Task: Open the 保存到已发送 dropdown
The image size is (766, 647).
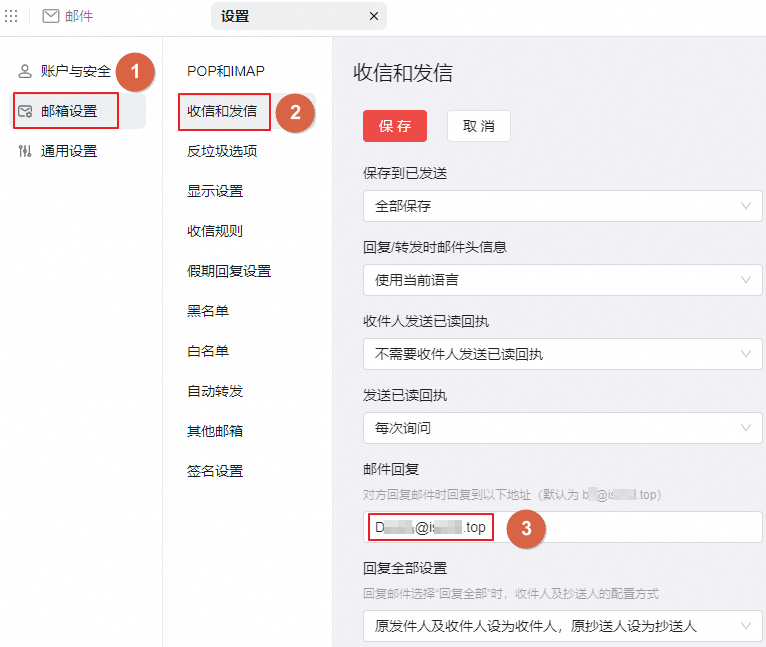Action: pyautogui.click(x=562, y=206)
